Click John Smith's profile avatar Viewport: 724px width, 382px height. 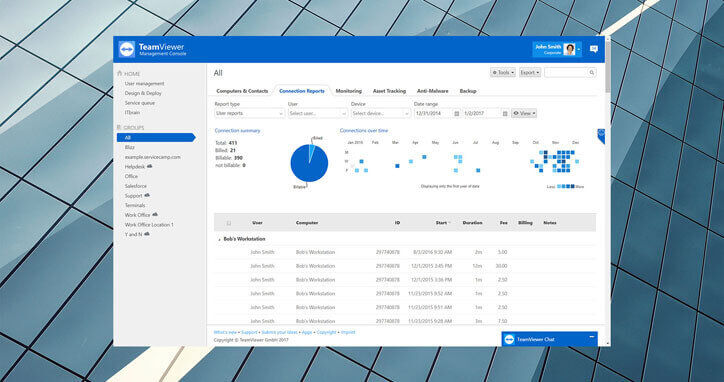click(569, 49)
